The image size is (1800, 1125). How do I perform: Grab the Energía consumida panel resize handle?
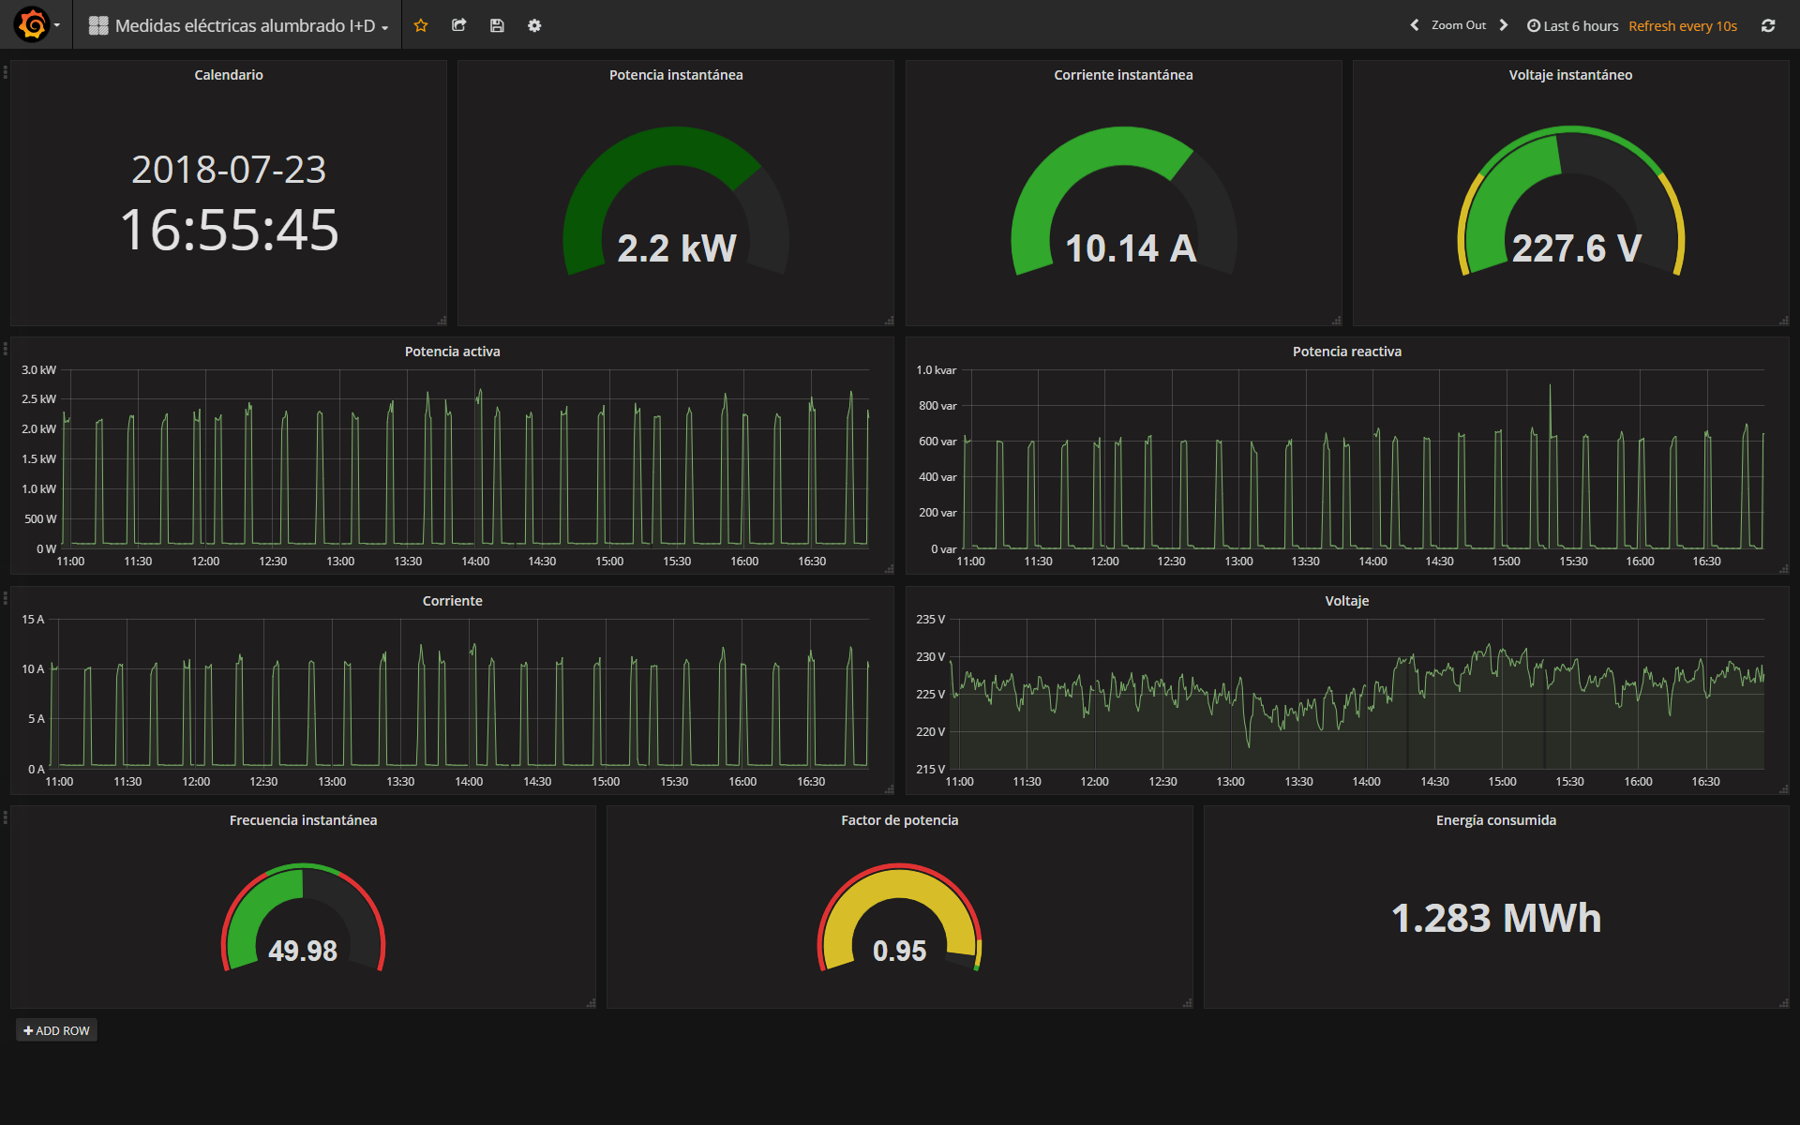[x=1783, y=1002]
